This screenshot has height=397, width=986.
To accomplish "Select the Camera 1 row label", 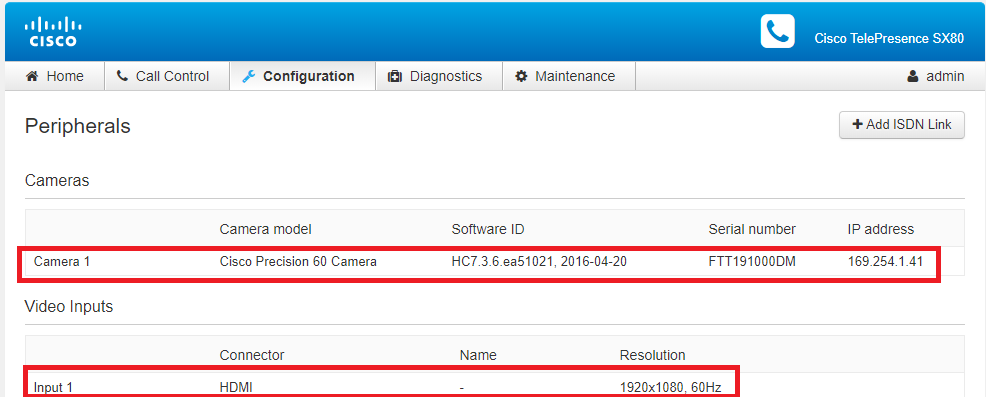I will 62,261.
